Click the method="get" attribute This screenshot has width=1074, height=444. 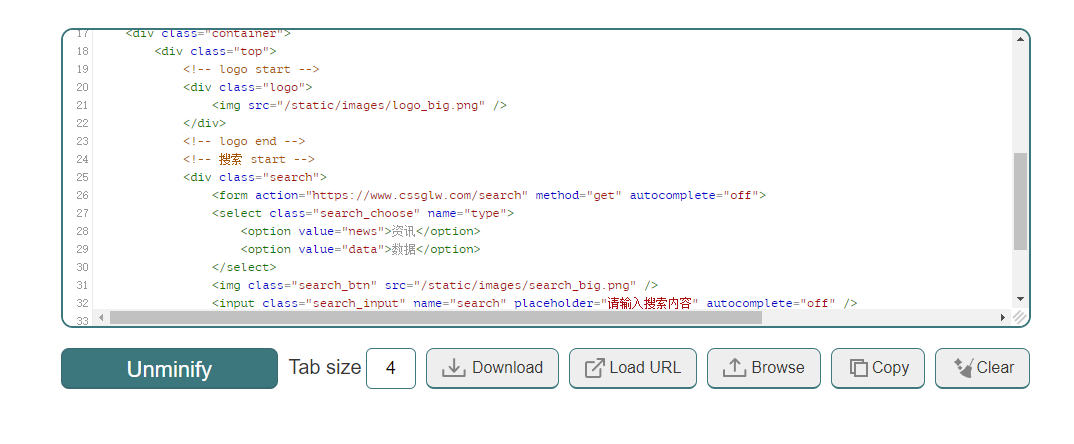[579, 195]
